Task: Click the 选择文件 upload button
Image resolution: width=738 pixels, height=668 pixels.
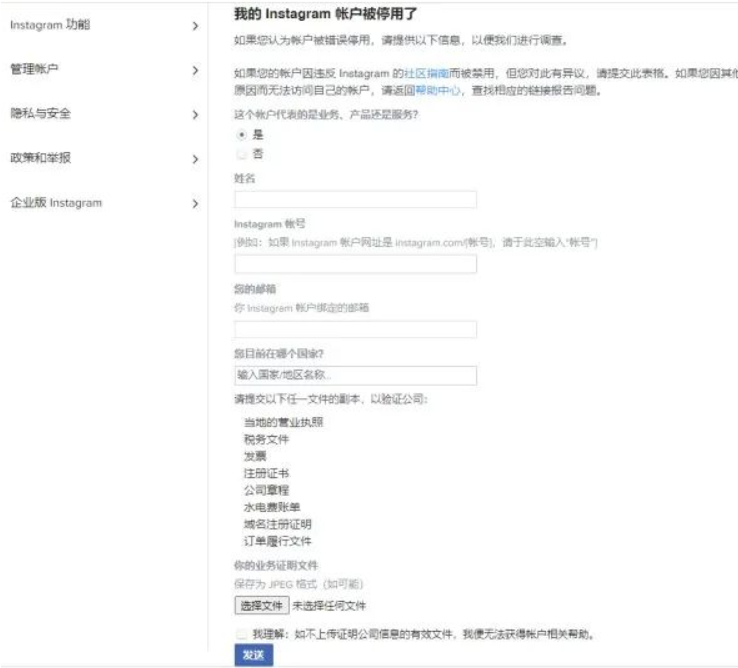Action: (x=262, y=605)
